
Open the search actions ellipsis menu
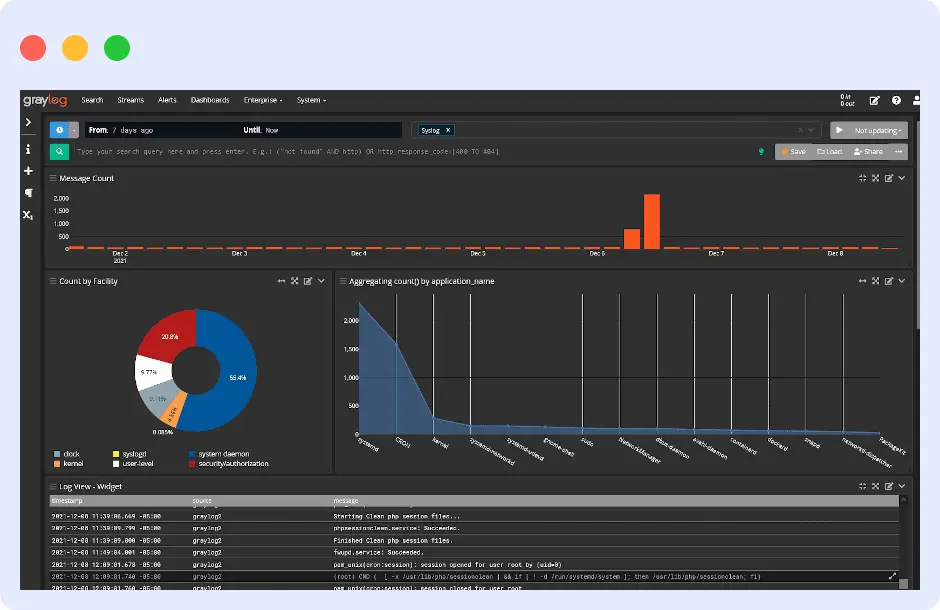tap(898, 152)
